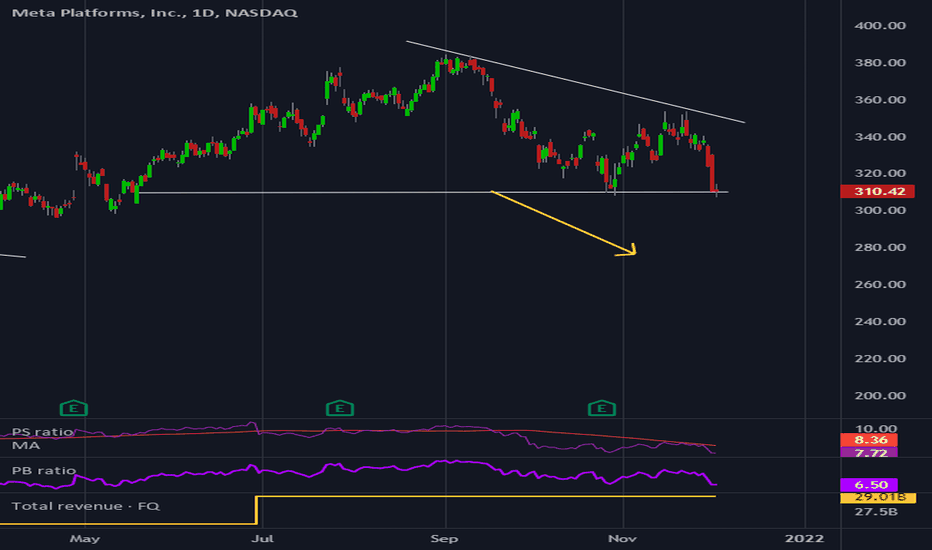Screen dimensions: 932x550
Task: Click the Meta Platforms chart title
Action: 155,12
